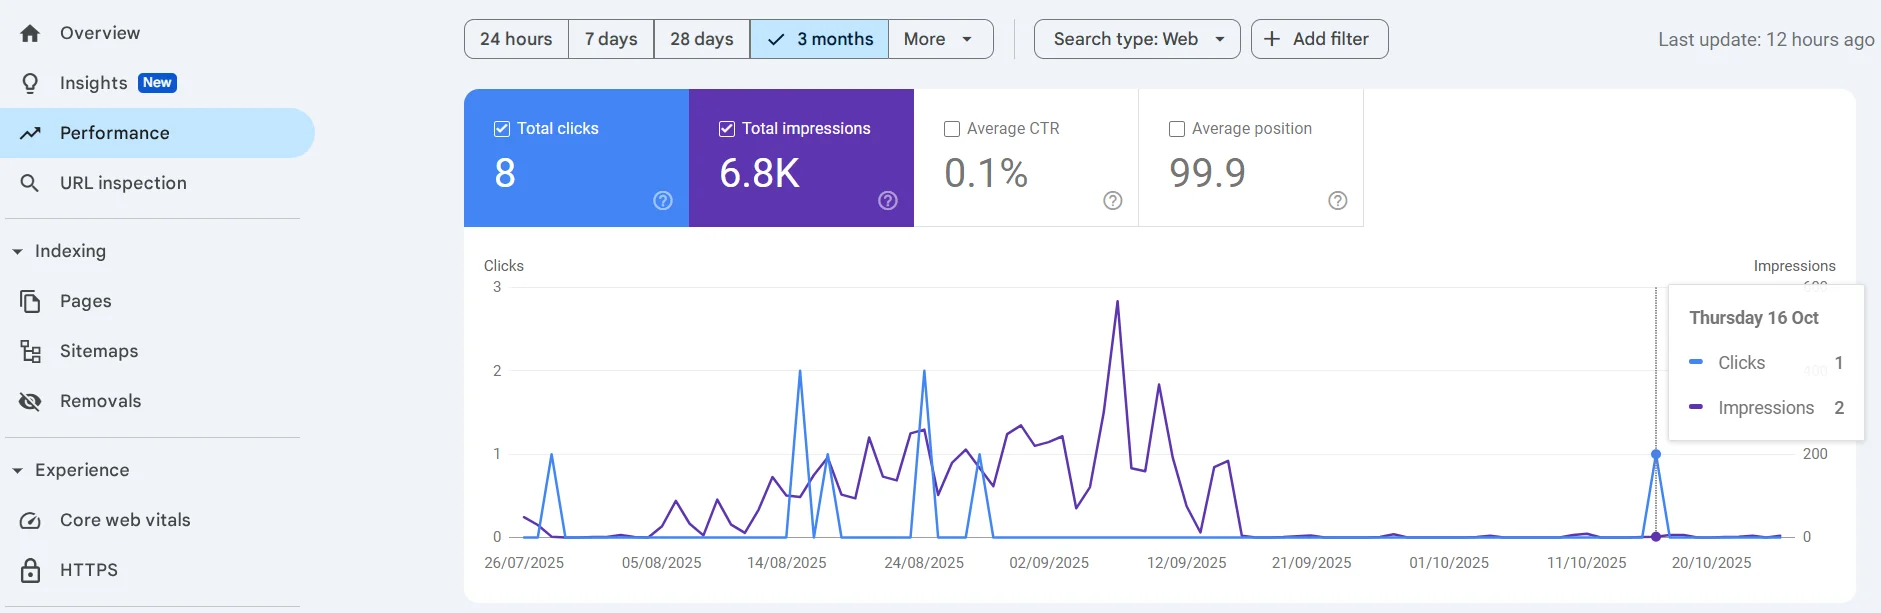This screenshot has height=613, width=1881.
Task: Open Removals via the crossed-eye icon
Action: pos(30,401)
